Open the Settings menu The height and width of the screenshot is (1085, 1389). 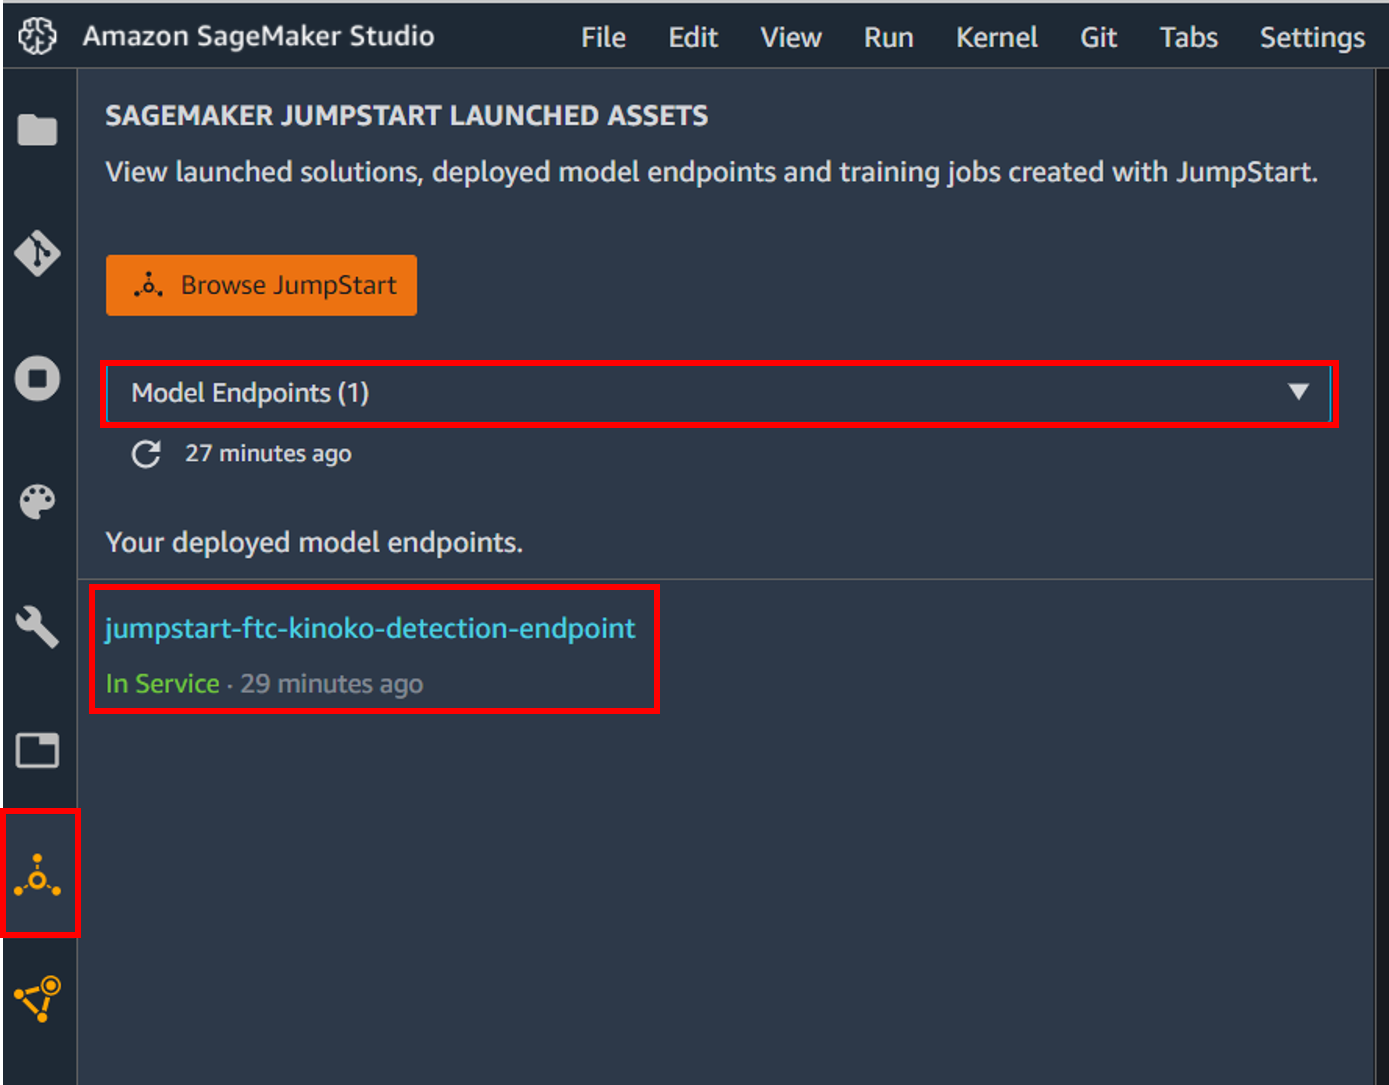pos(1312,37)
